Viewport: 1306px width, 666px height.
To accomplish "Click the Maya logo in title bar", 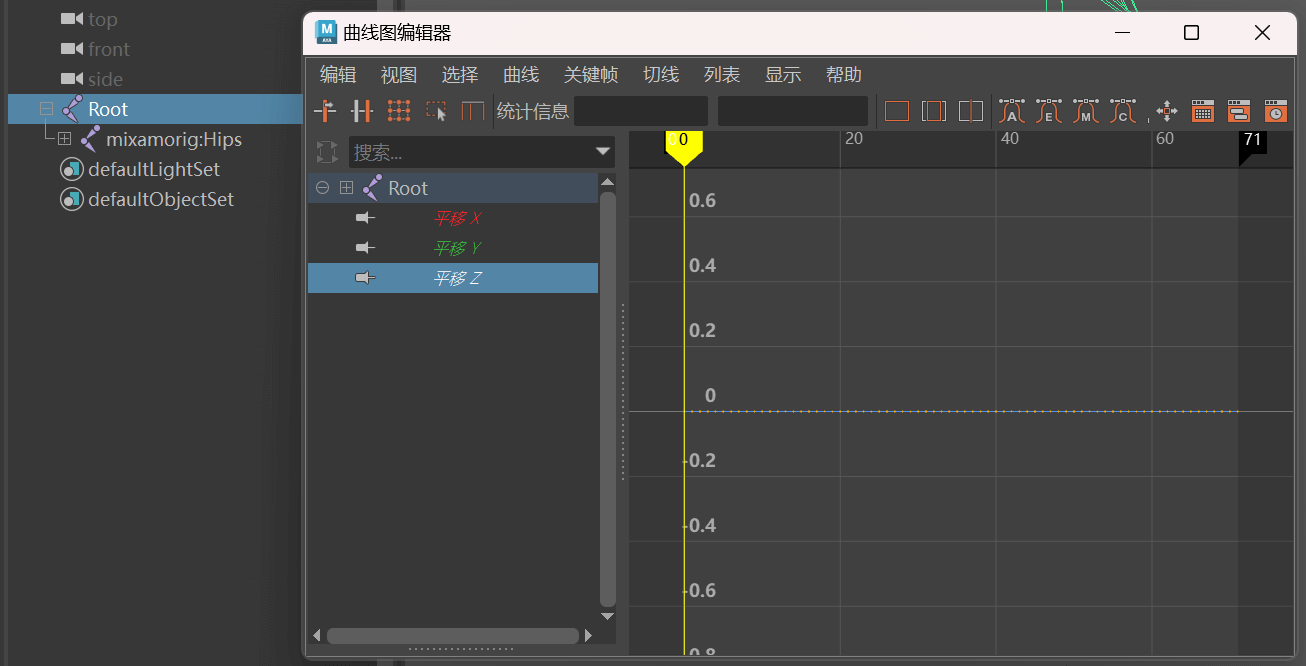I will (326, 32).
